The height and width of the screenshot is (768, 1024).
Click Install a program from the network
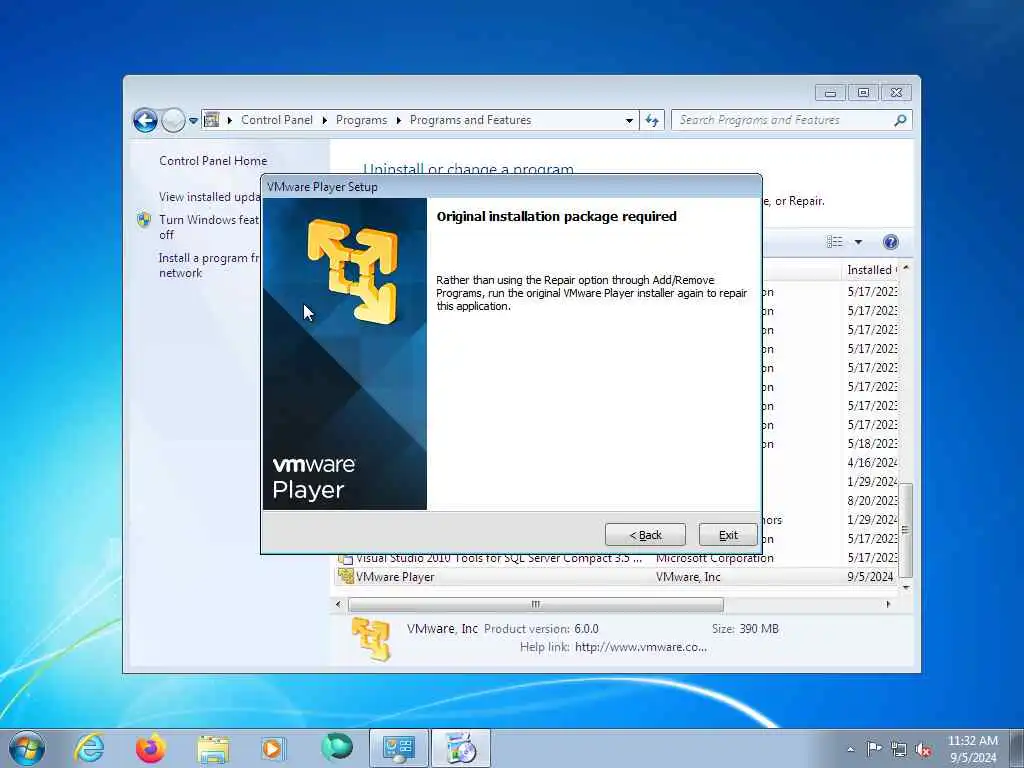pyautogui.click(x=209, y=265)
